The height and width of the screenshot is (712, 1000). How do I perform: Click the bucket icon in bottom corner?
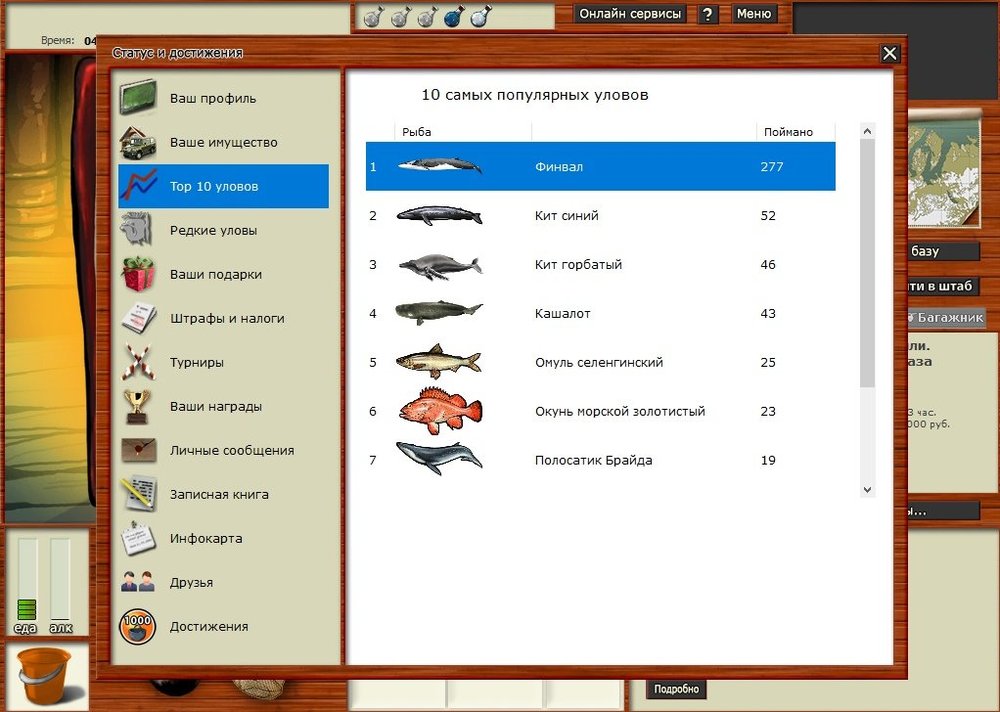click(44, 676)
